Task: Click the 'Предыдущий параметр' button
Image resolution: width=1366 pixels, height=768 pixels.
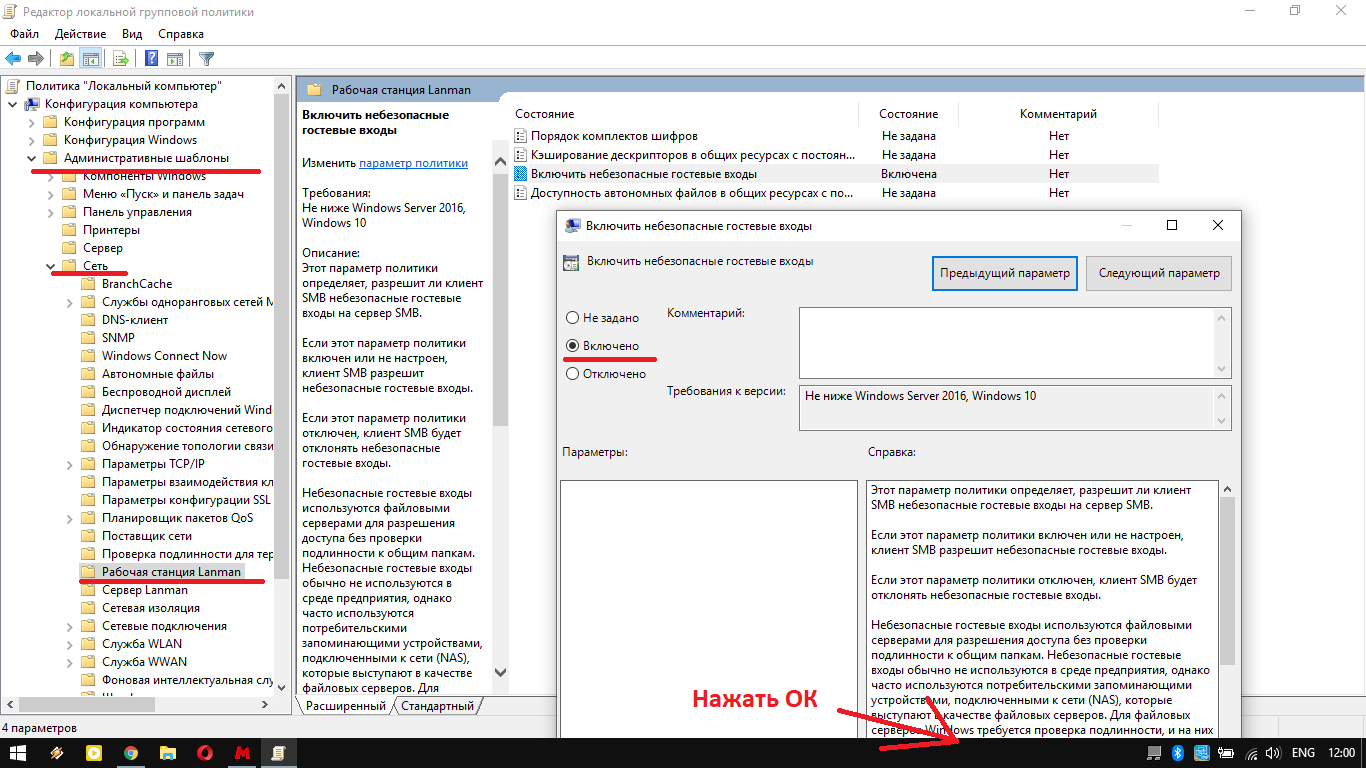Action: point(1004,273)
